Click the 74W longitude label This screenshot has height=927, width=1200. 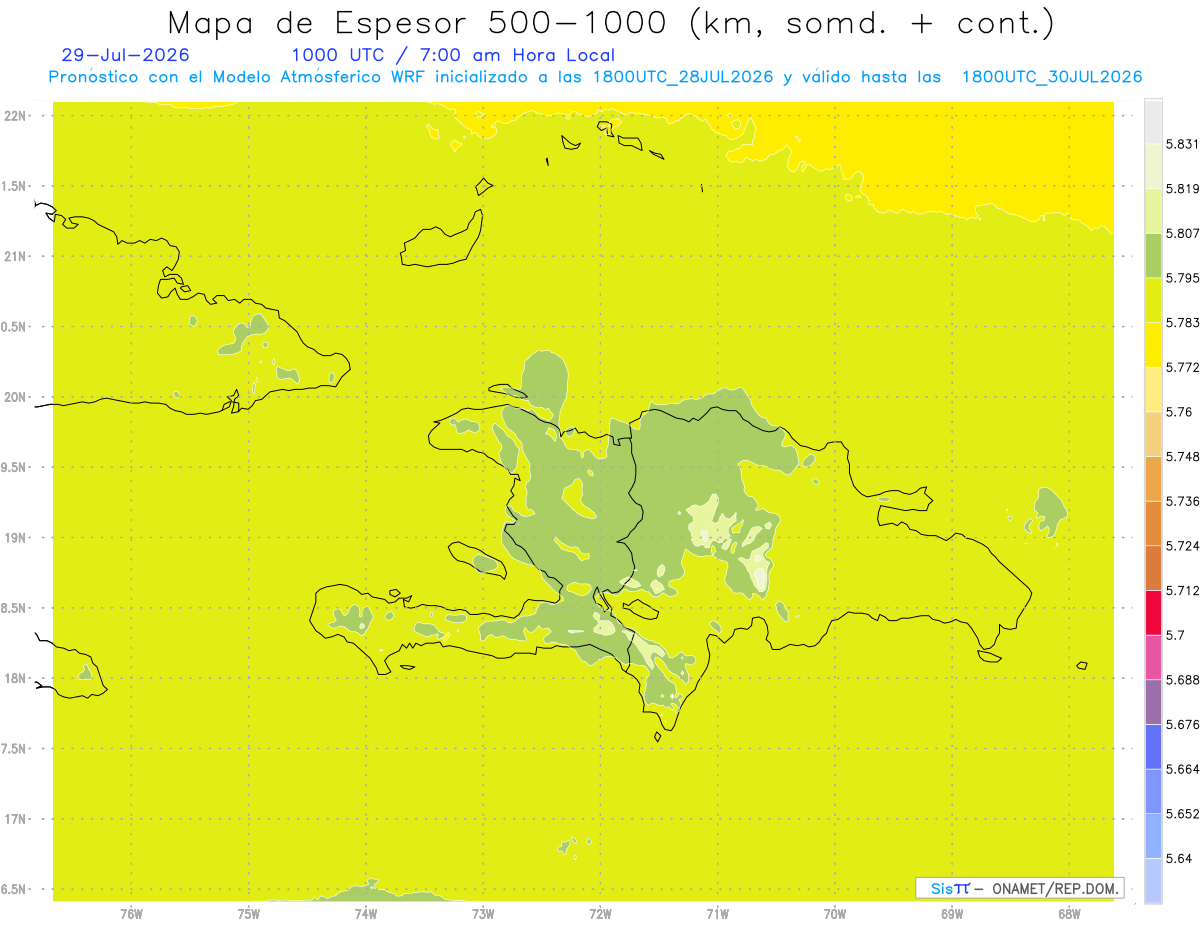366,914
